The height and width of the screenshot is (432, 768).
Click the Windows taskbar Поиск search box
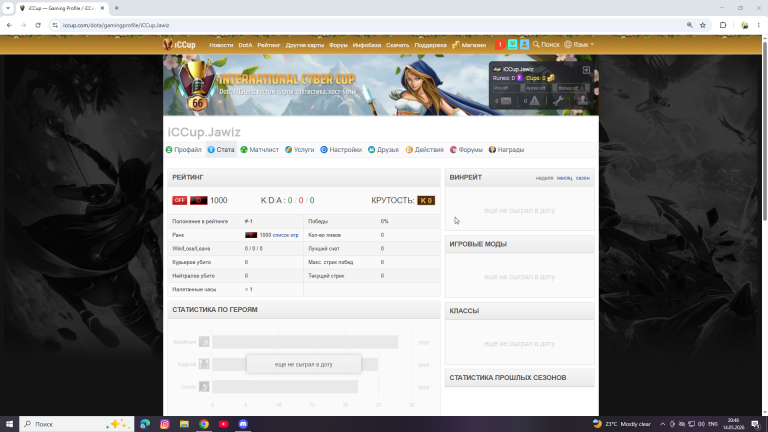(76, 424)
